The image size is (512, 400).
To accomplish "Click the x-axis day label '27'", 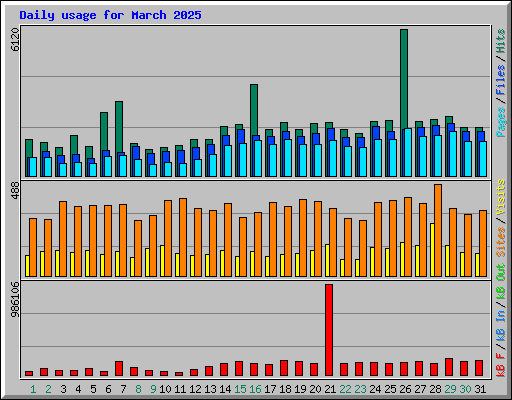I will 420,389.
